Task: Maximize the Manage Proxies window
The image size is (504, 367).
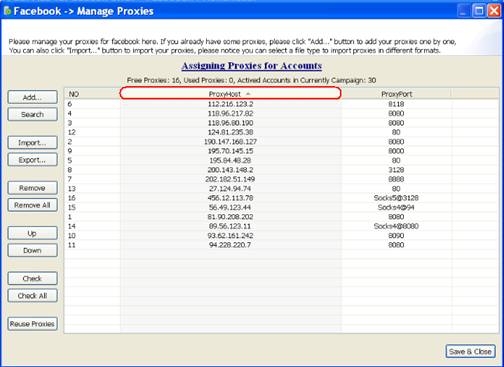Action: (479, 11)
